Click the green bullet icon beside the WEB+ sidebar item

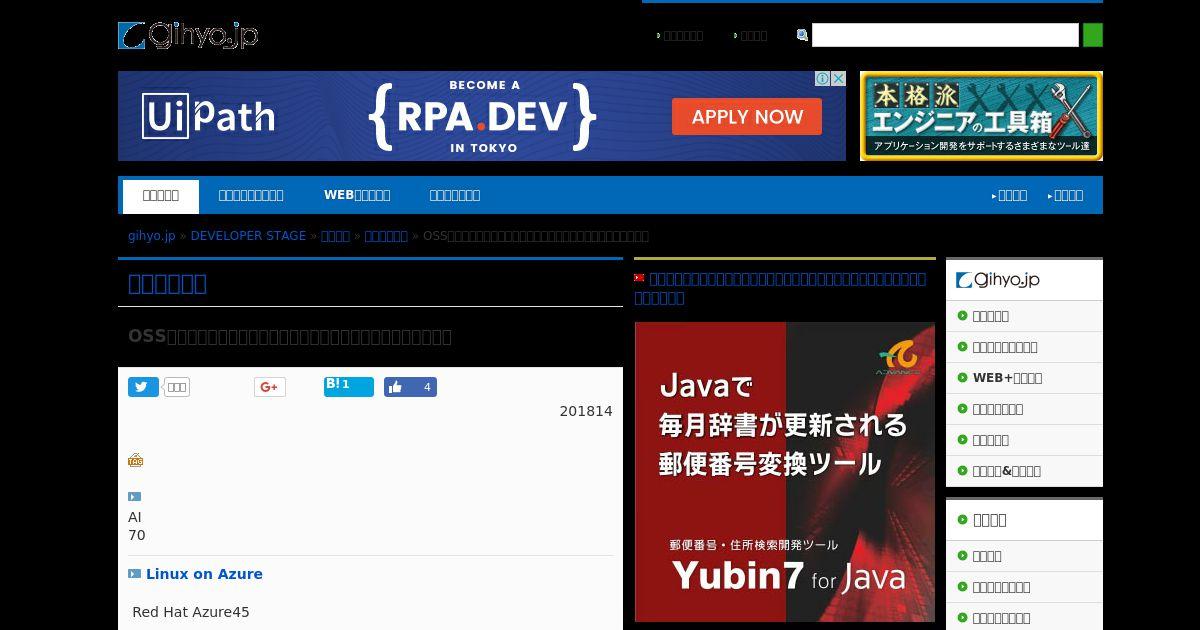pos(962,378)
